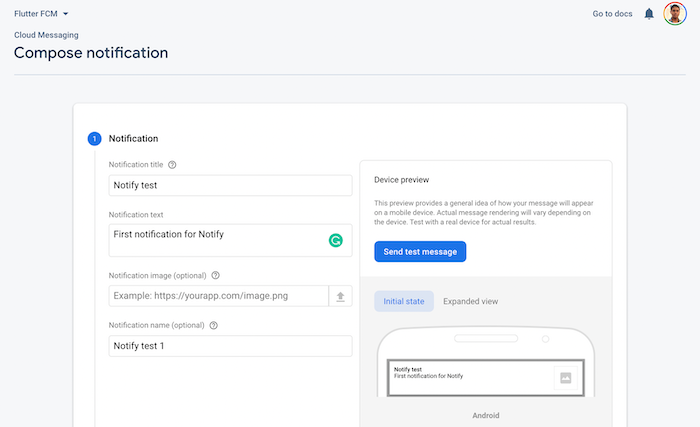The image size is (700, 427).
Task: Click the Notification image URL field
Action: [x=218, y=296]
